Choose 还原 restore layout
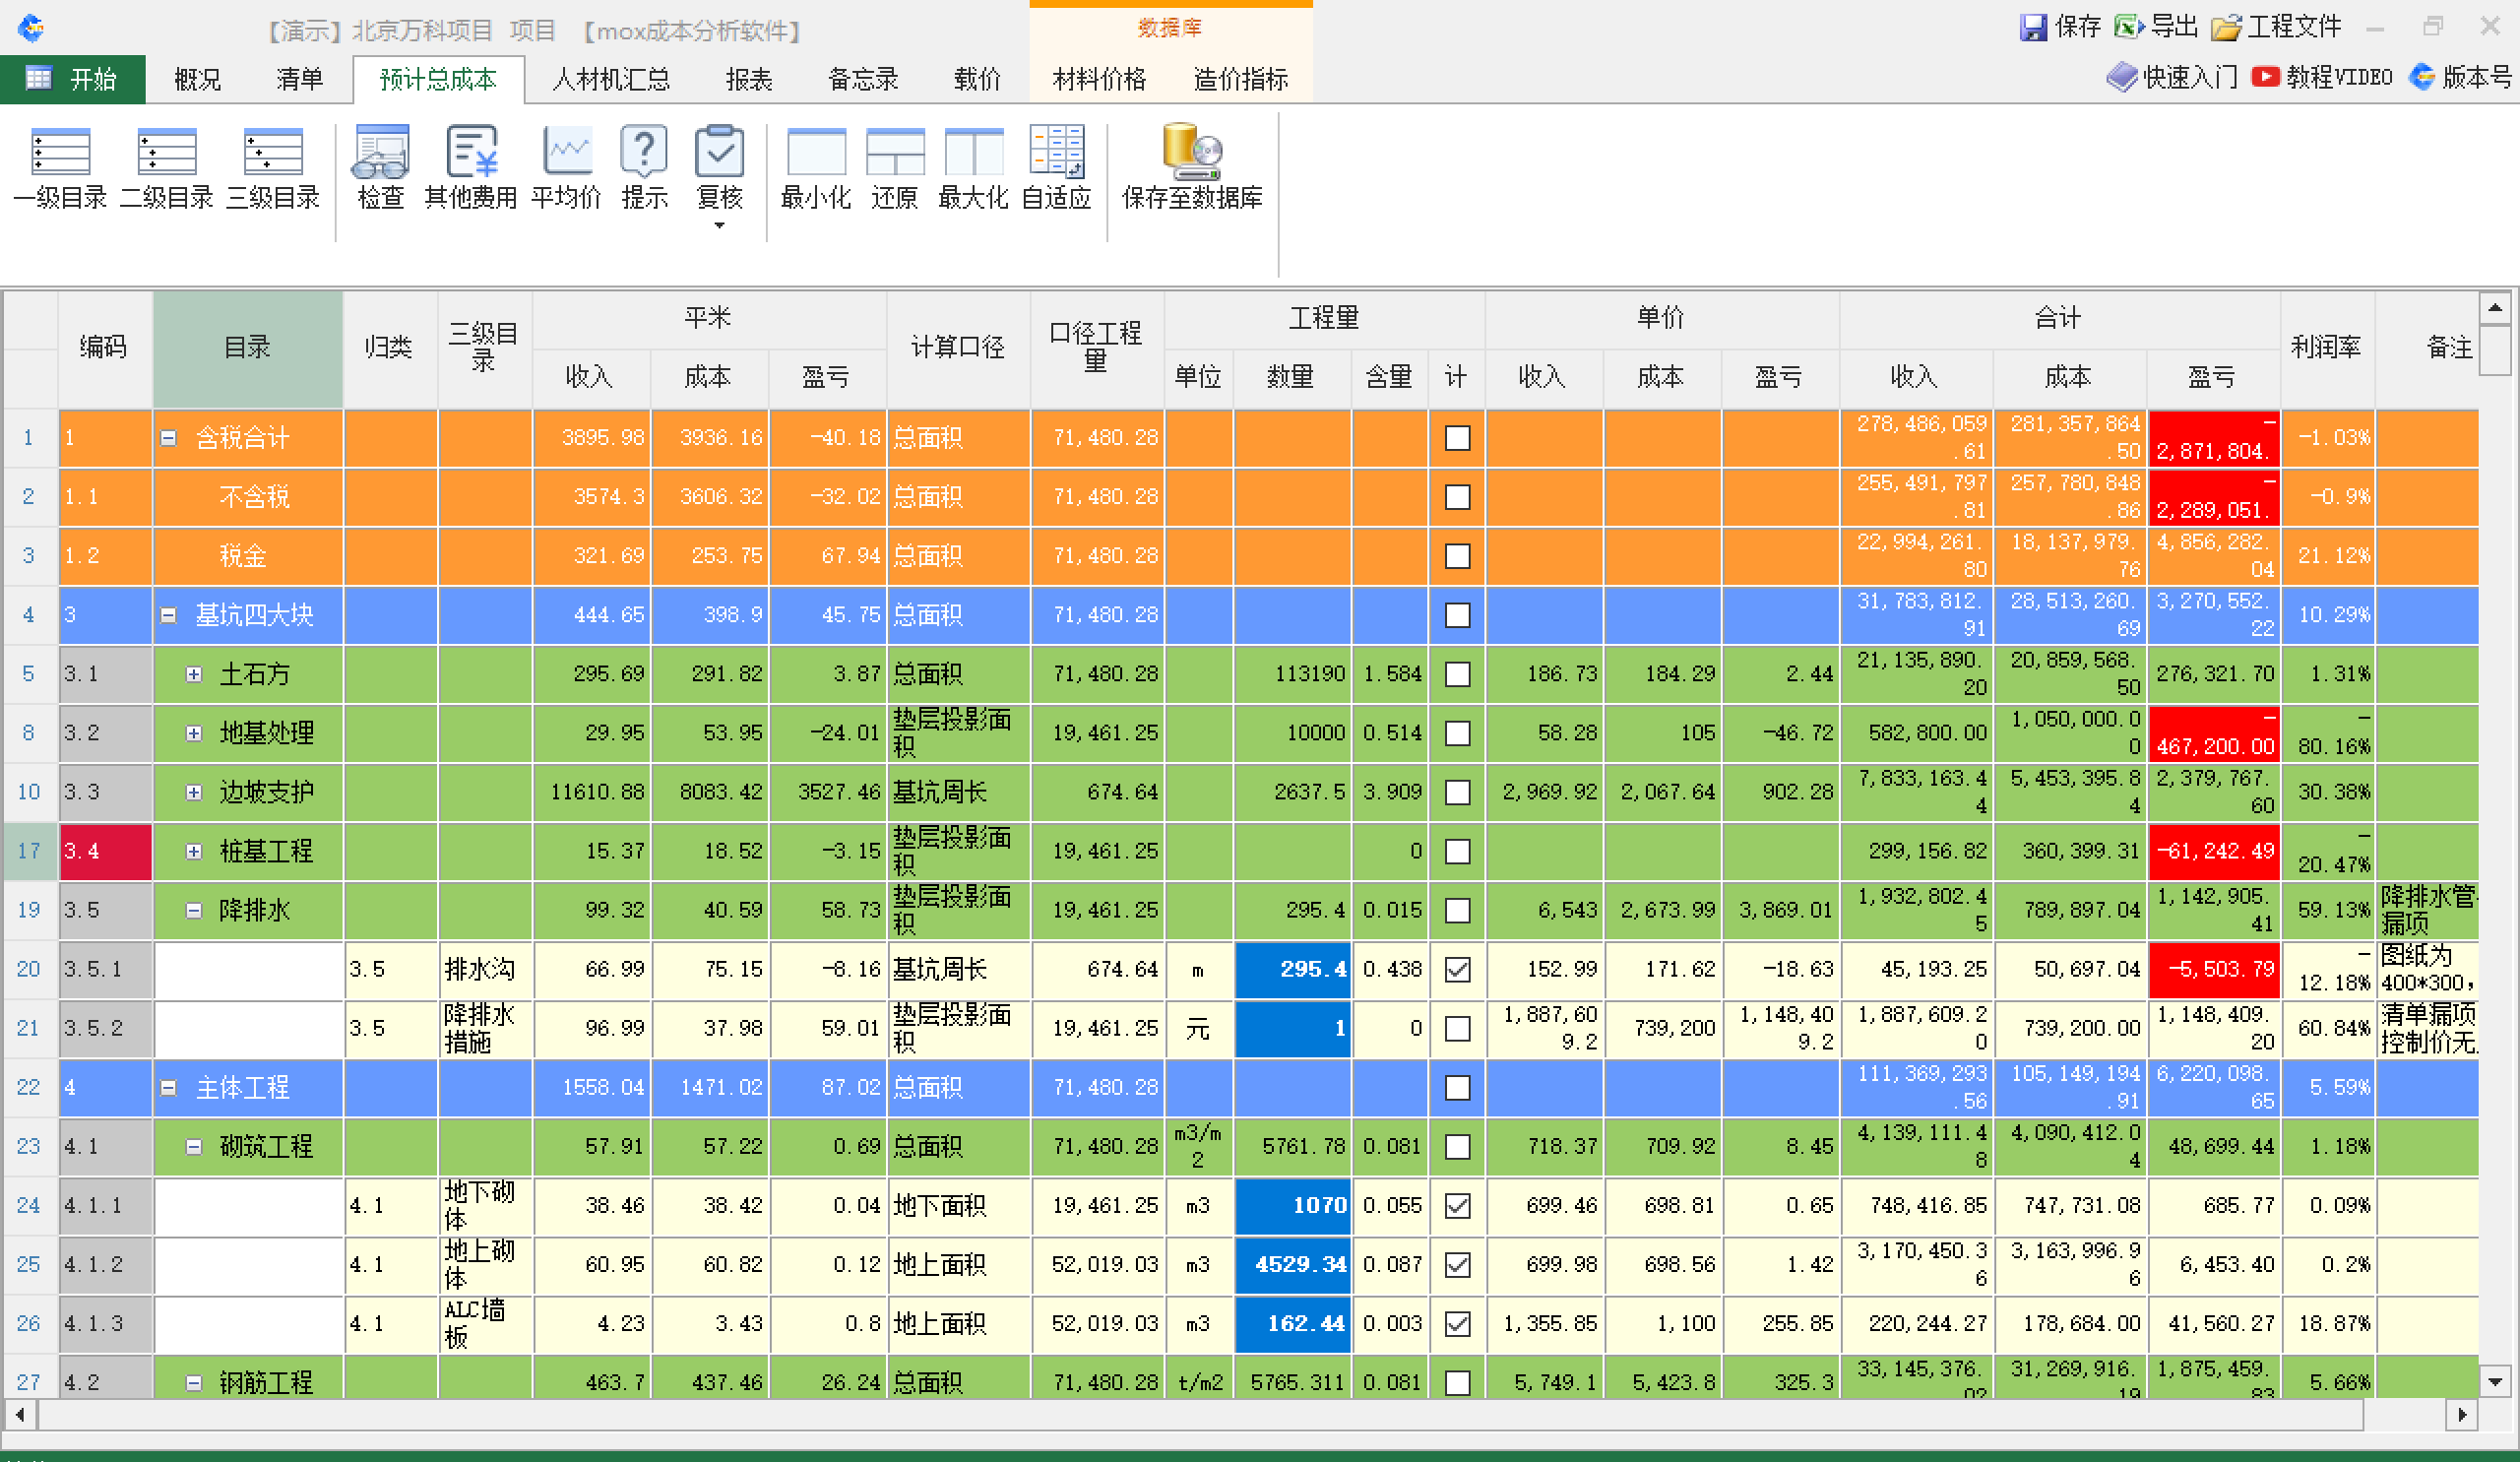2520x1462 pixels. tap(894, 168)
